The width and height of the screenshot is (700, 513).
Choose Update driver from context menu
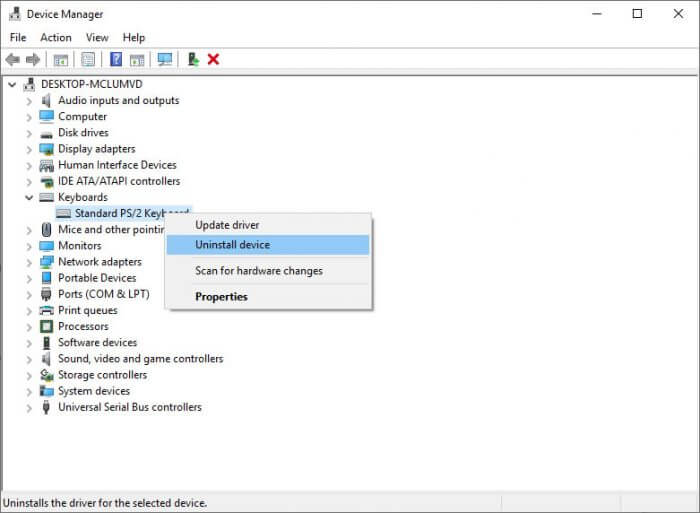268,225
